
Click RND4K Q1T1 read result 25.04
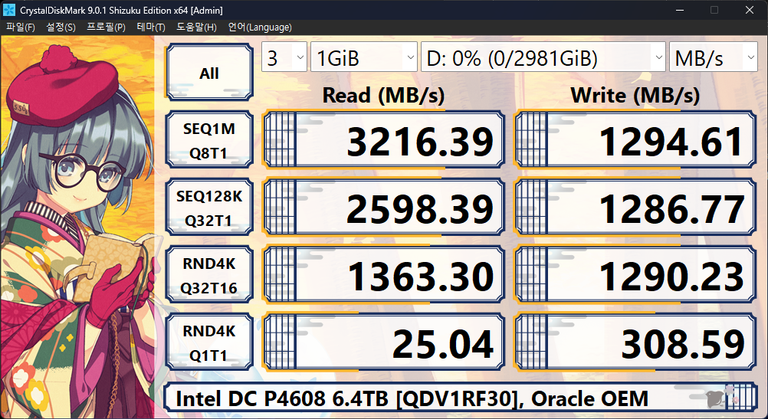point(384,343)
